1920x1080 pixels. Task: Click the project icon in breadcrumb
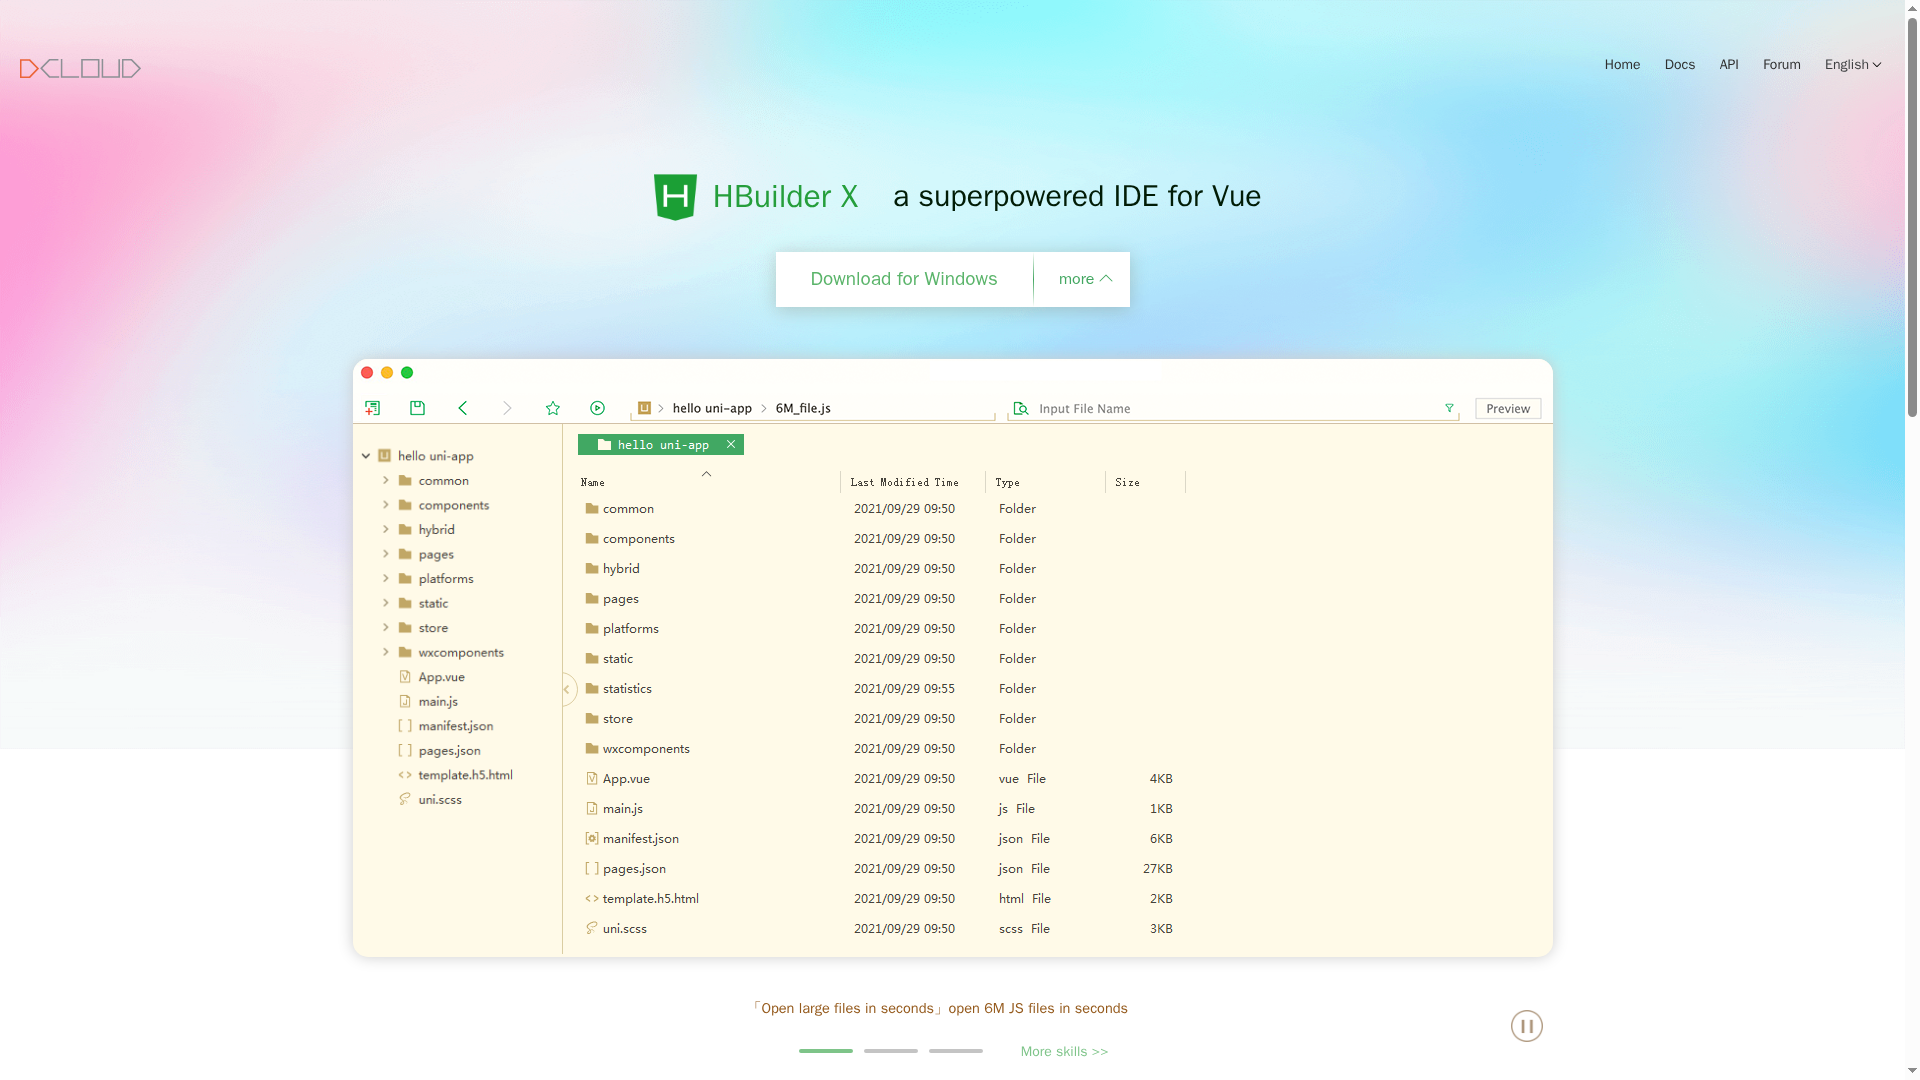click(645, 408)
